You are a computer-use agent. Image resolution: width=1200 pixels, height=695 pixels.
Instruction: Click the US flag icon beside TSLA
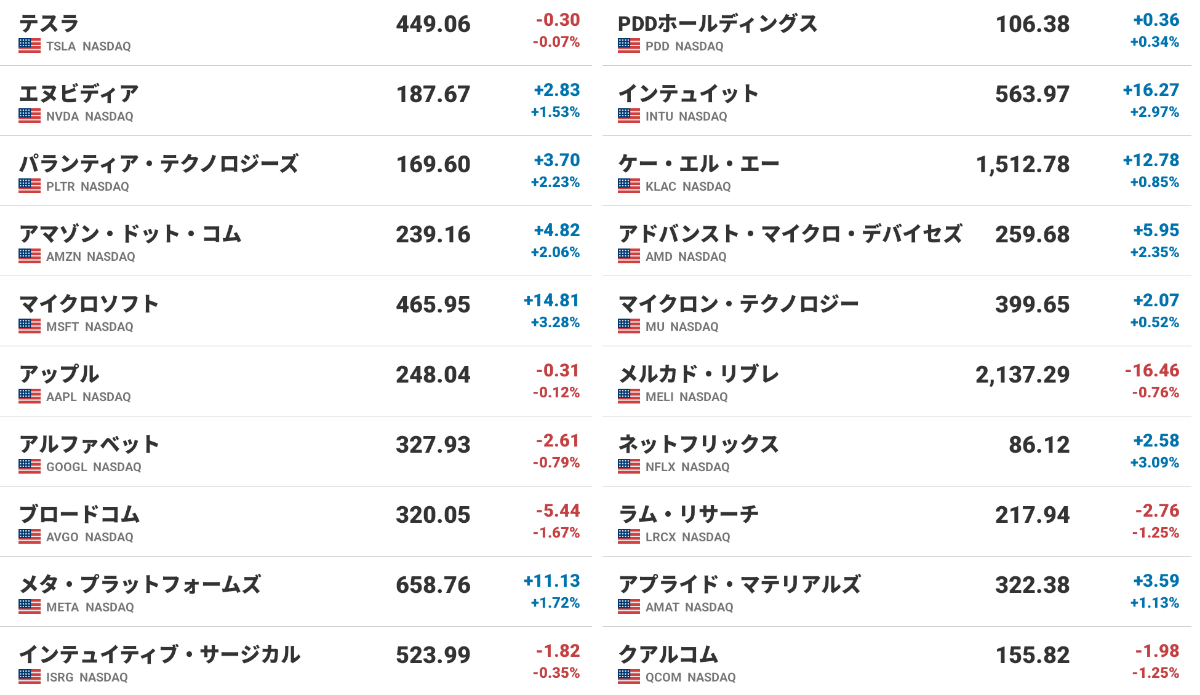coord(29,46)
